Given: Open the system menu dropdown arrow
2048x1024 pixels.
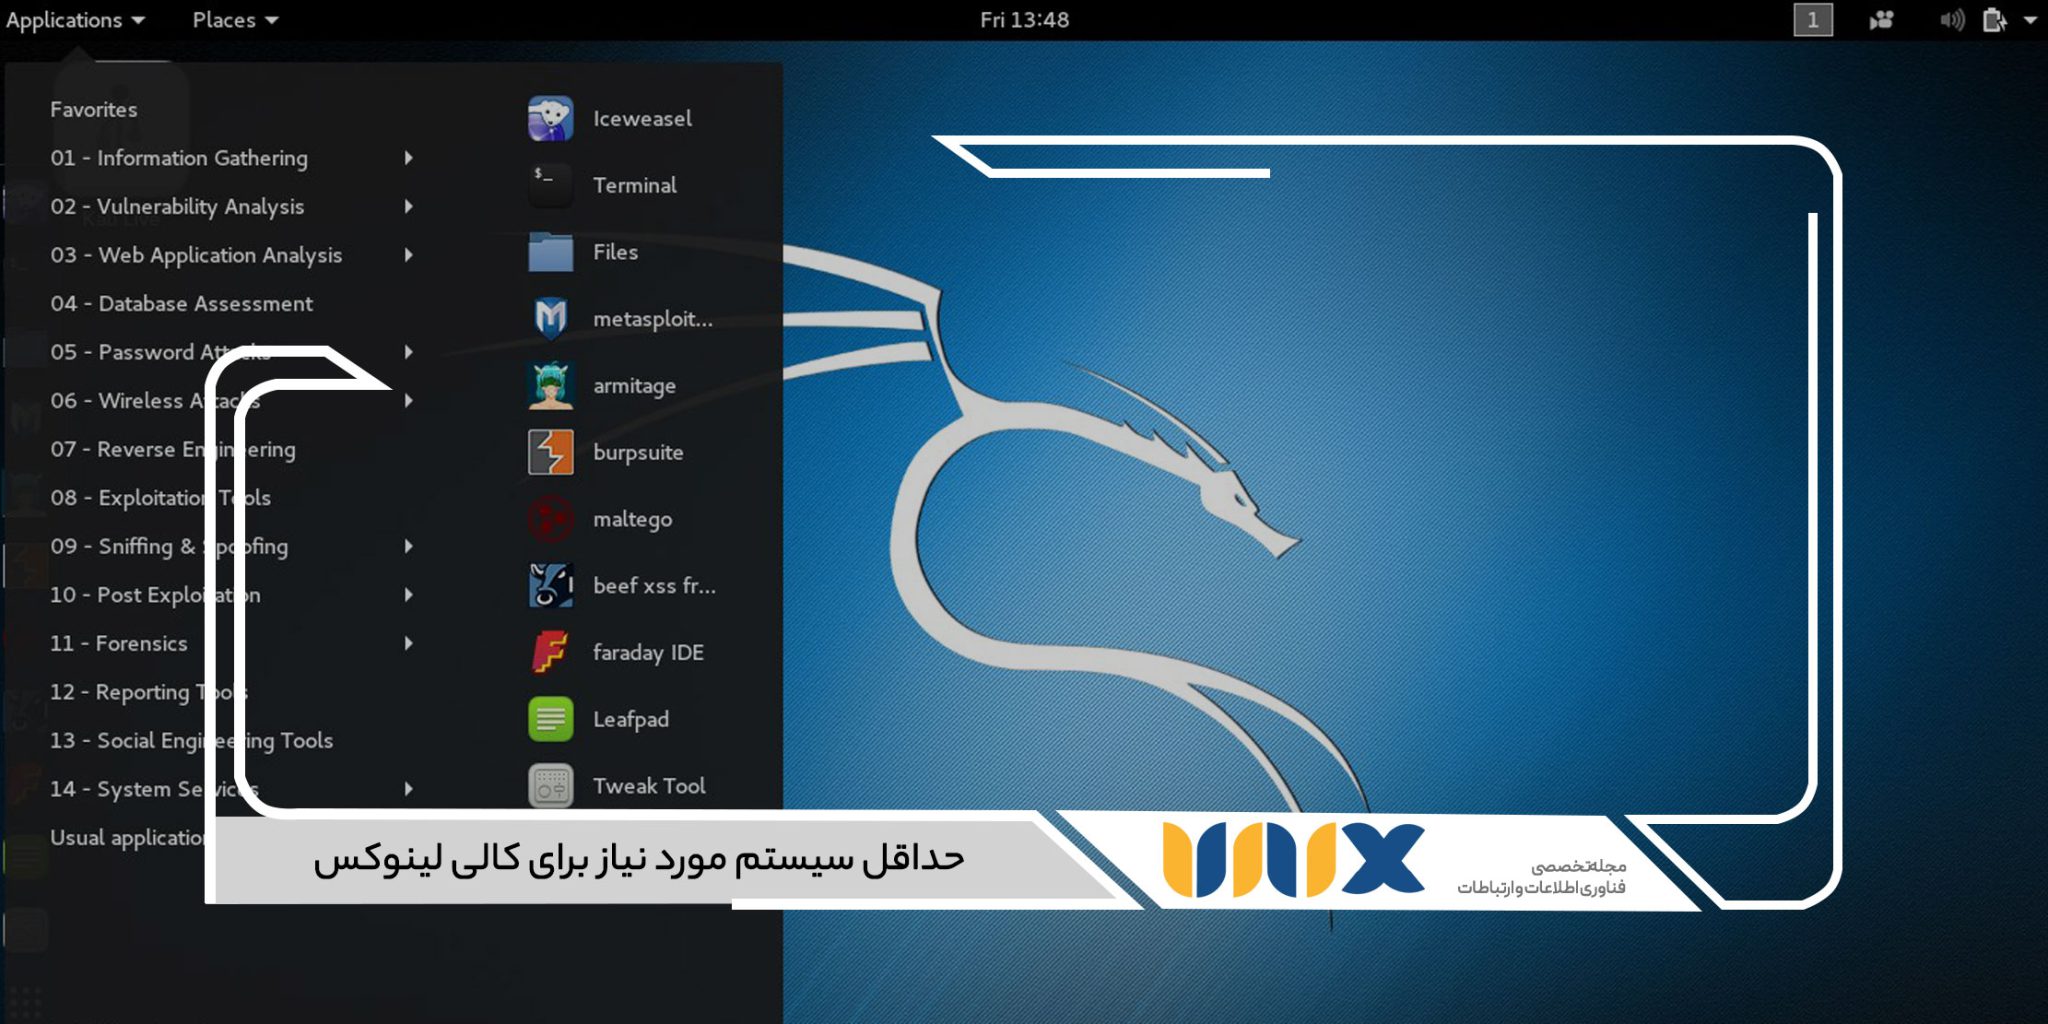Looking at the screenshot, I should coord(2030,20).
